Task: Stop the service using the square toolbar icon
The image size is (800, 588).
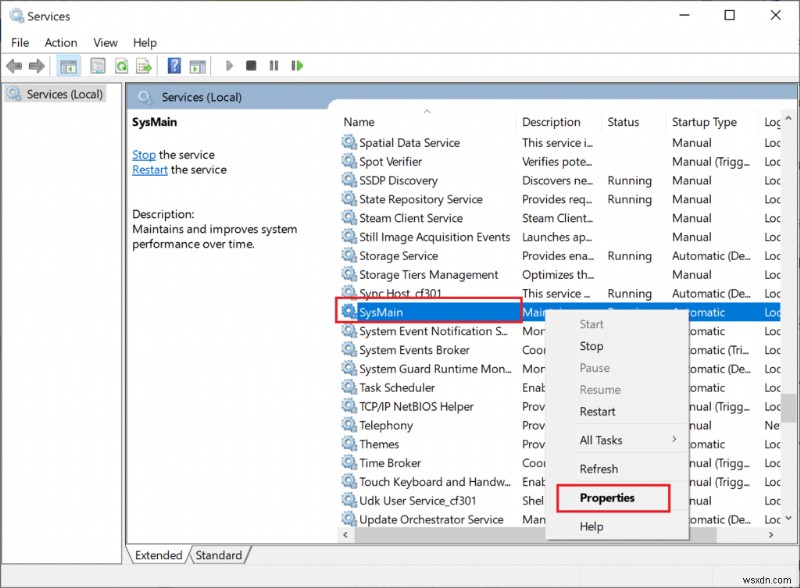Action: pyautogui.click(x=252, y=66)
